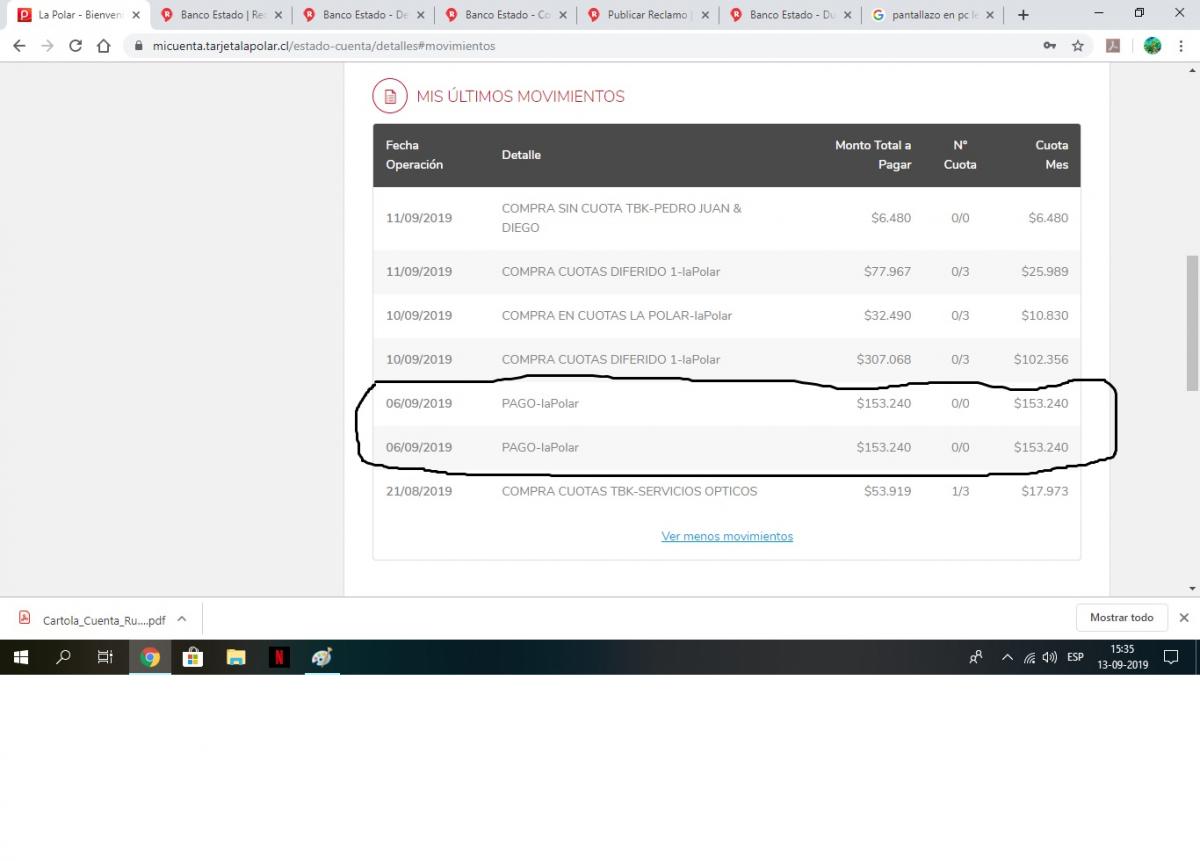Screen dimensions: 1200x861
Task: Open Microsoft Store from the taskbar
Action: 193,657
